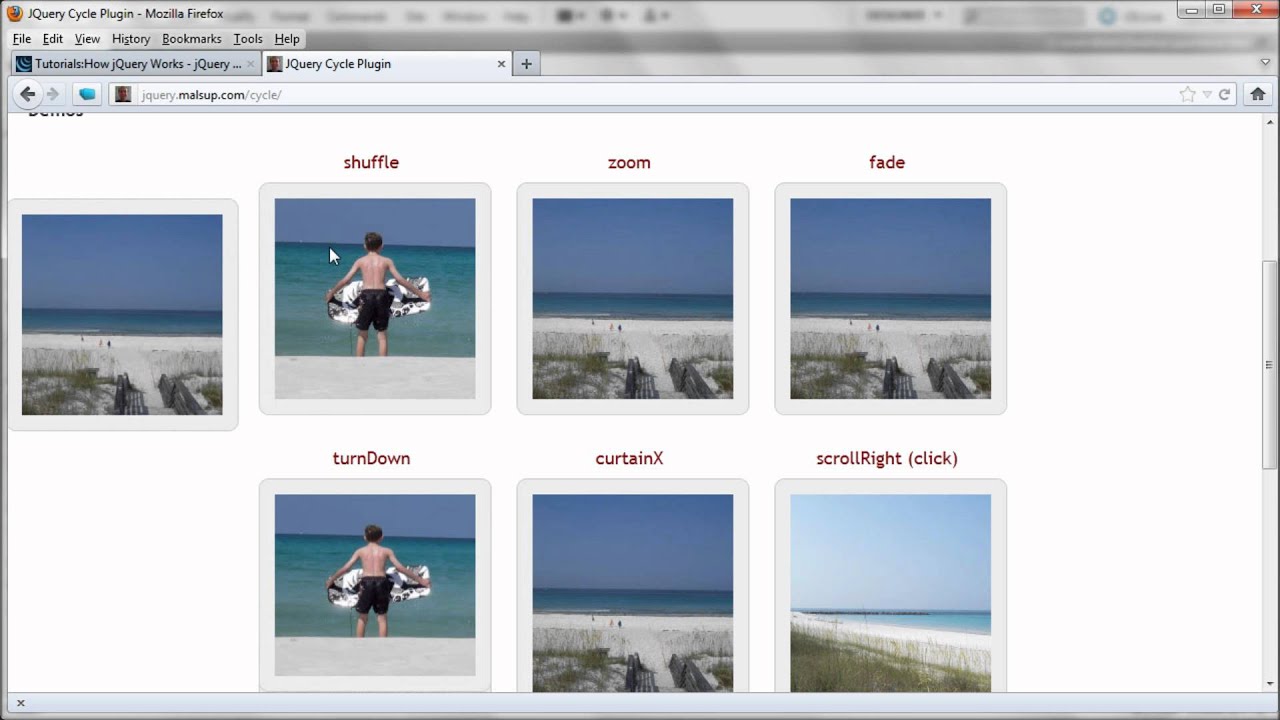Image resolution: width=1280 pixels, height=720 pixels.
Task: Click the vertical scrollbar thumb
Action: [1270, 365]
